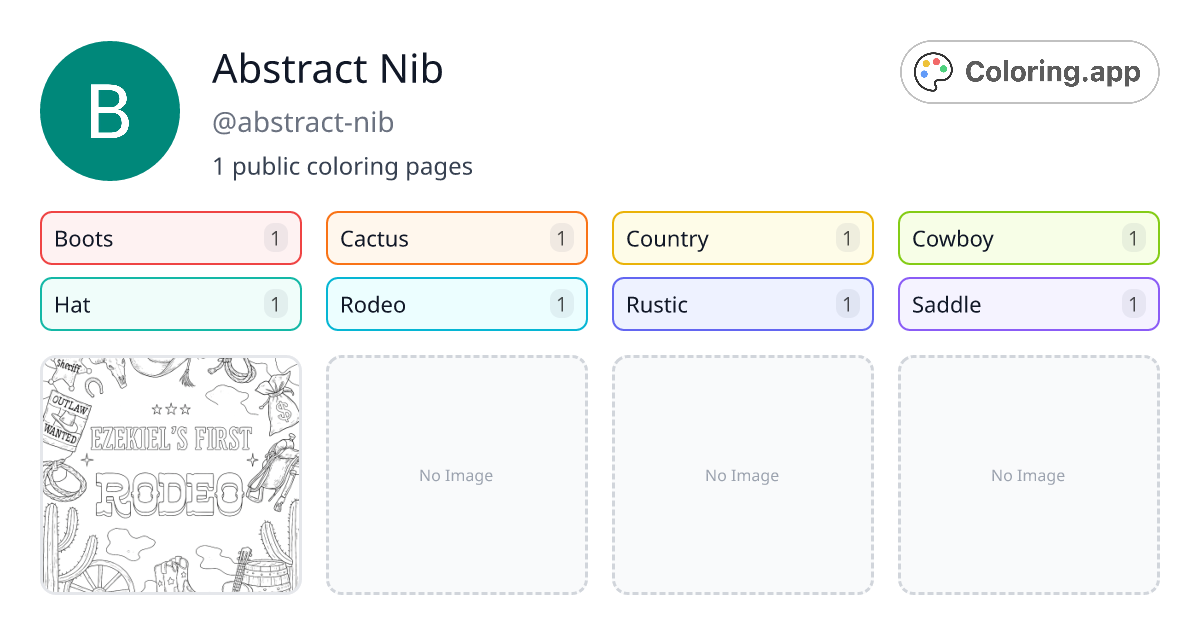This screenshot has width=1200, height=630.
Task: Click the count badge on Boots tag
Action: 276,238
